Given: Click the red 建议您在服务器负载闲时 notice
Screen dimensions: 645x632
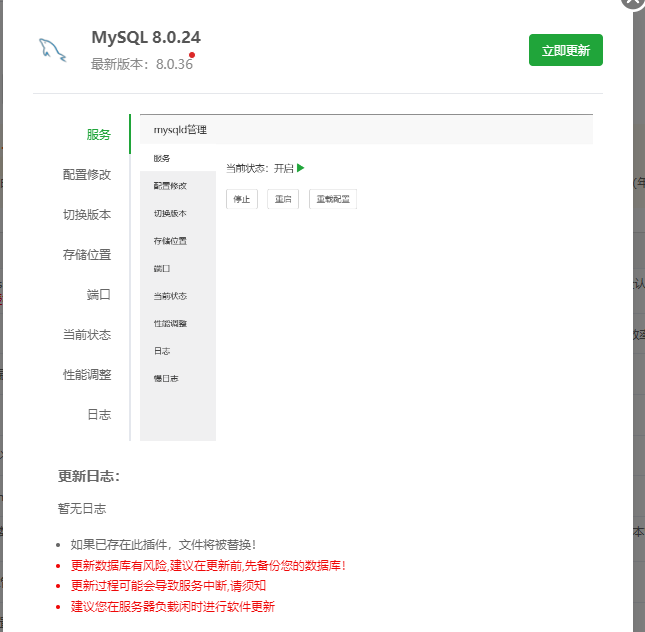Looking at the screenshot, I should click(173, 606).
